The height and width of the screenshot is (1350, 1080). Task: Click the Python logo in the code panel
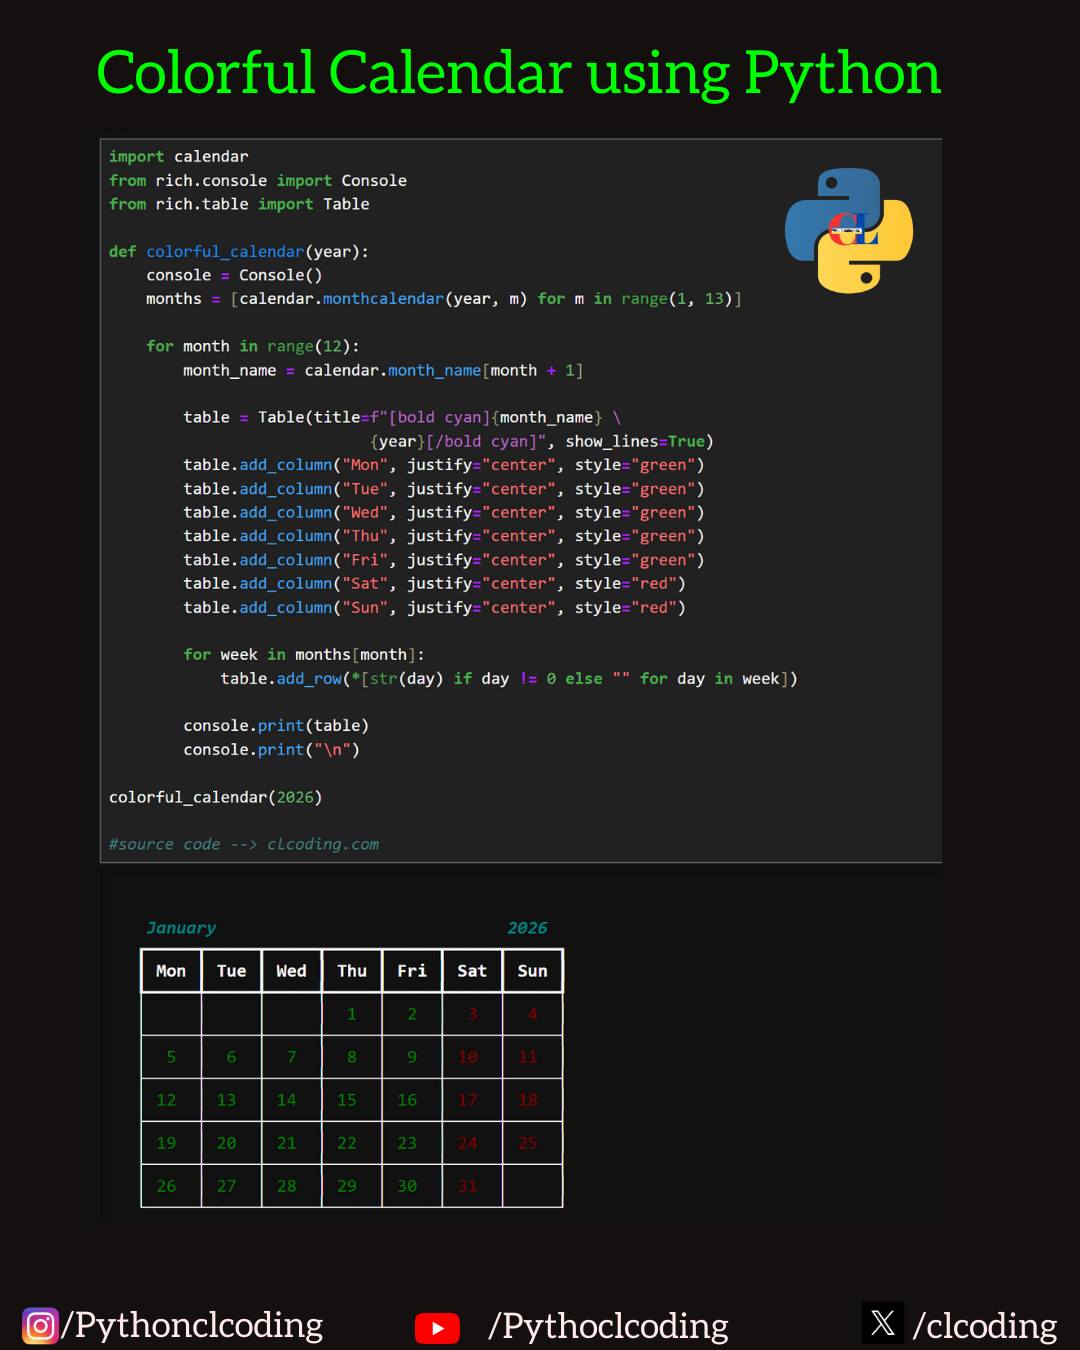click(x=849, y=230)
